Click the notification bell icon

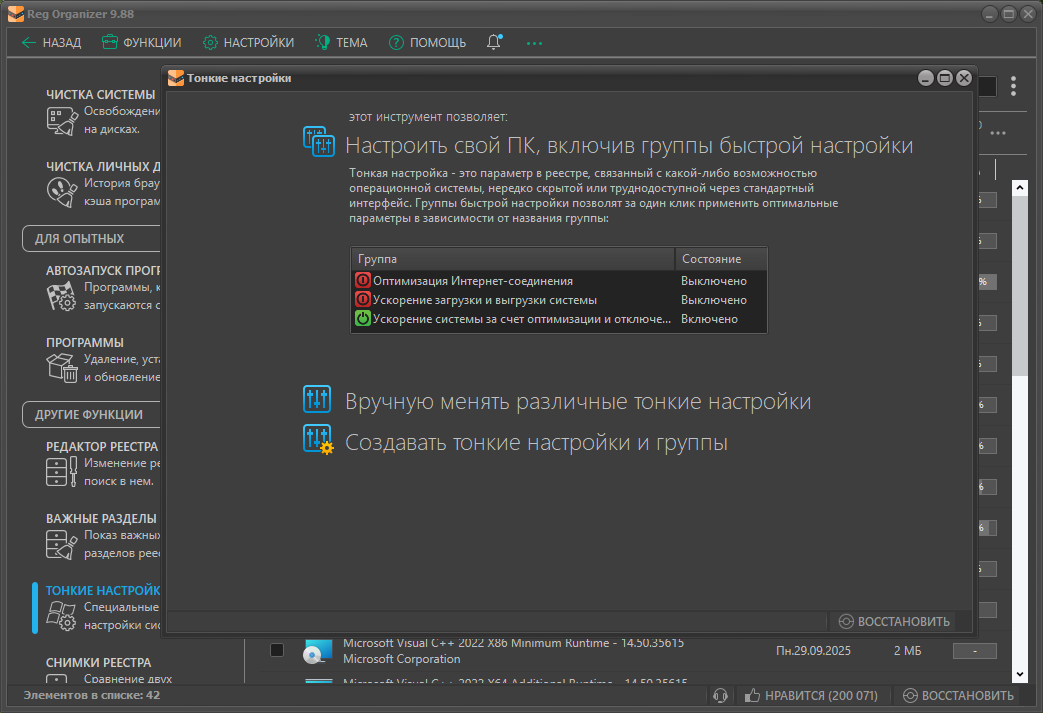(494, 42)
